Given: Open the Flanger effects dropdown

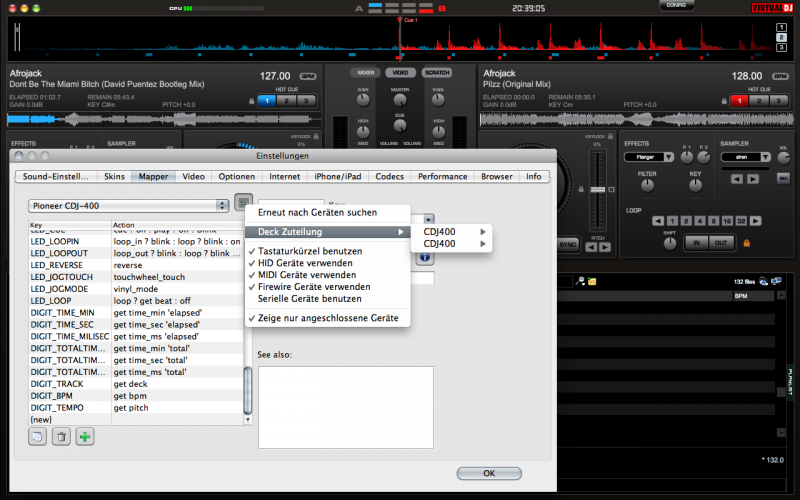Looking at the screenshot, I should pyautogui.click(x=648, y=157).
